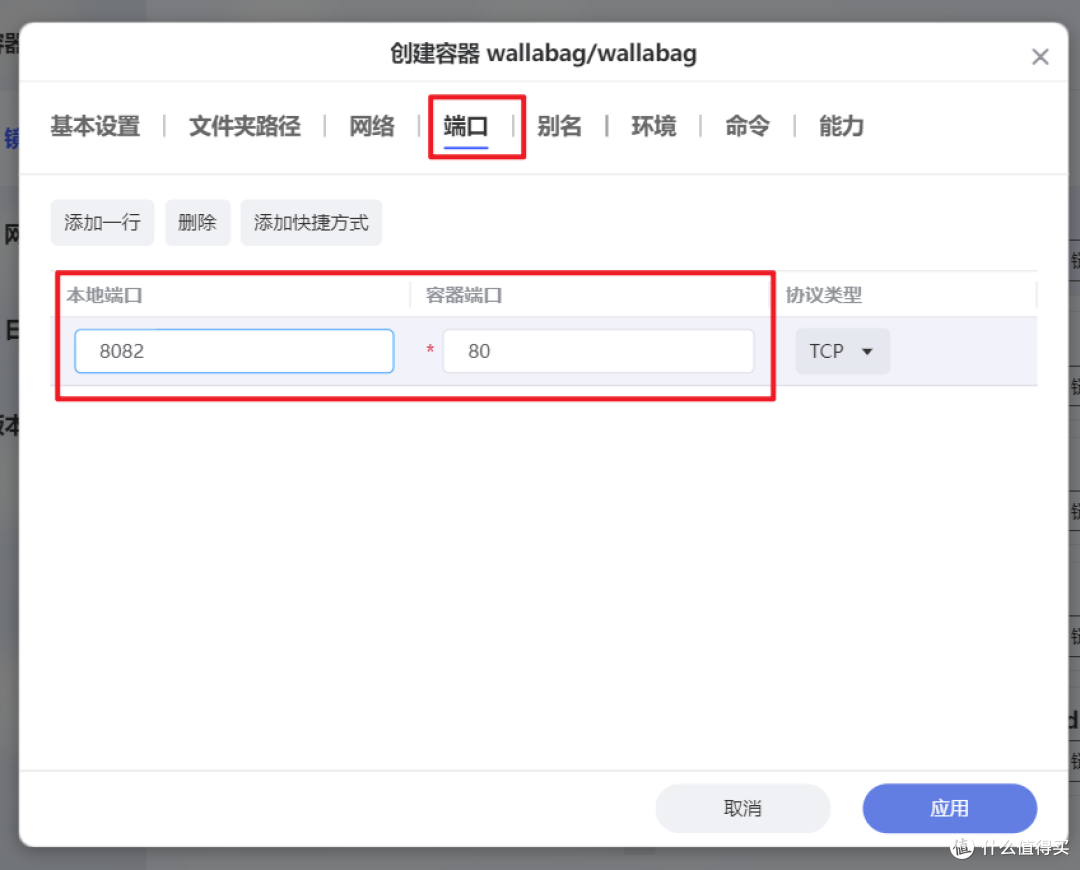Show the 能力 tab
The width and height of the screenshot is (1080, 870).
point(841,126)
